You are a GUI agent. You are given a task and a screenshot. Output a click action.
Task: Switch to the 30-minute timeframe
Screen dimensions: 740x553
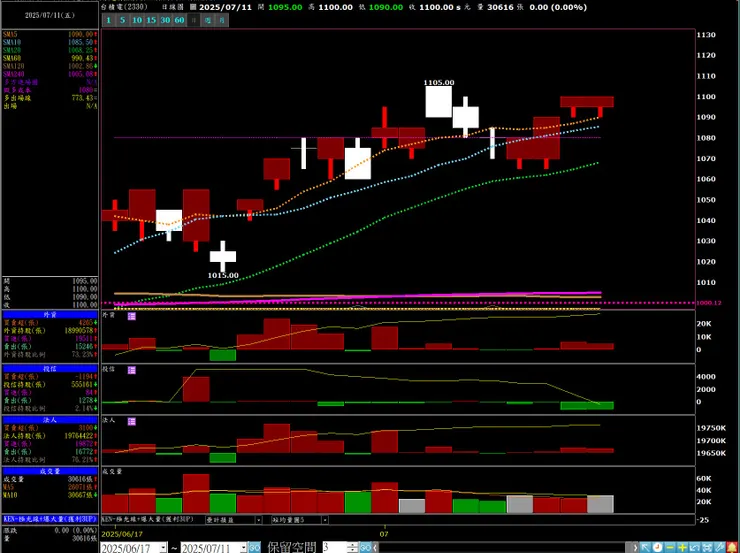click(165, 20)
